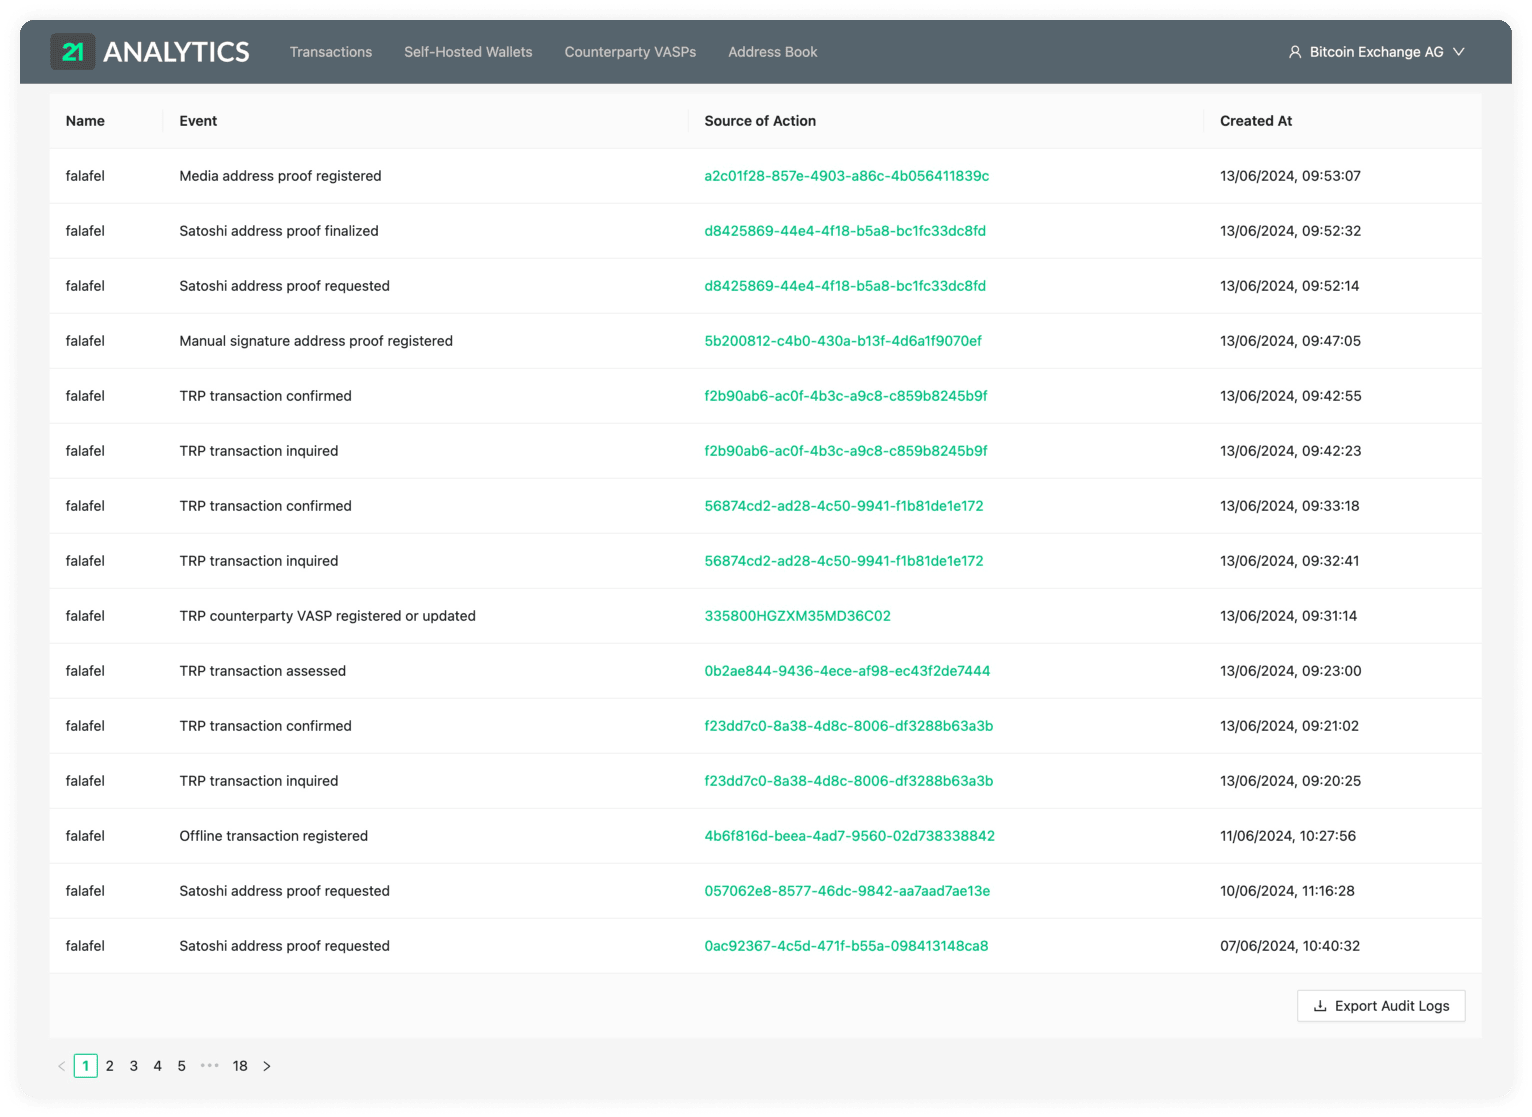
Task: Expand the account menu using the chevron
Action: click(1460, 51)
